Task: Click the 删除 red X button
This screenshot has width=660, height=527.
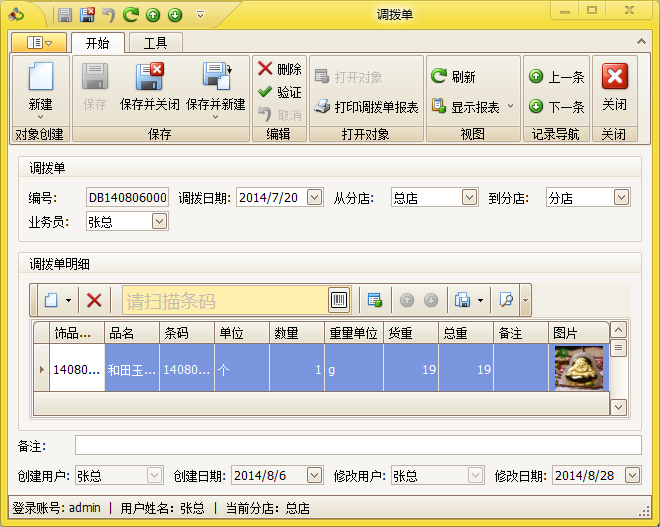Action: pyautogui.click(x=279, y=69)
